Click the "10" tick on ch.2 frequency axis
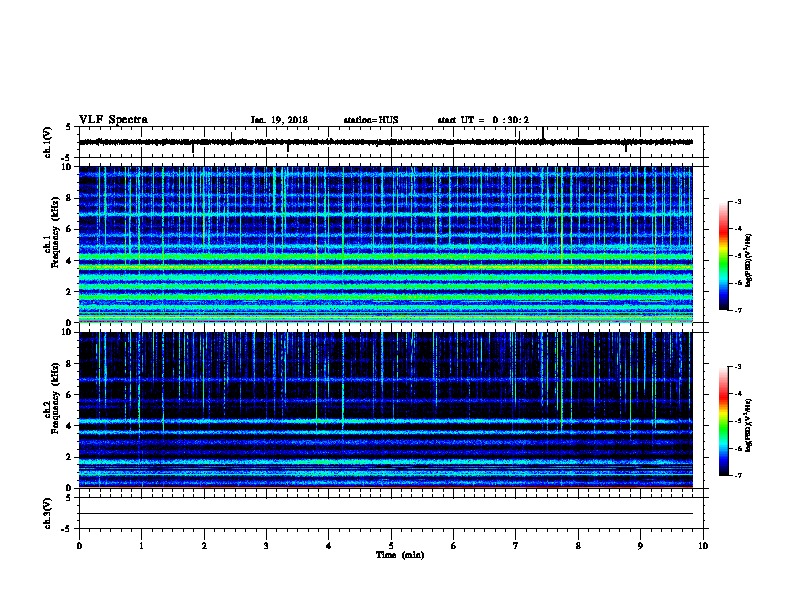This screenshot has width=792, height=612. tap(66, 332)
